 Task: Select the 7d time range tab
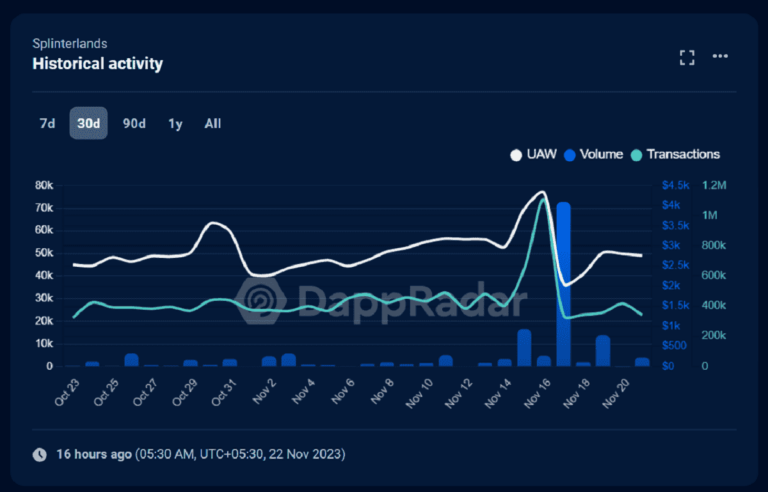coord(47,124)
